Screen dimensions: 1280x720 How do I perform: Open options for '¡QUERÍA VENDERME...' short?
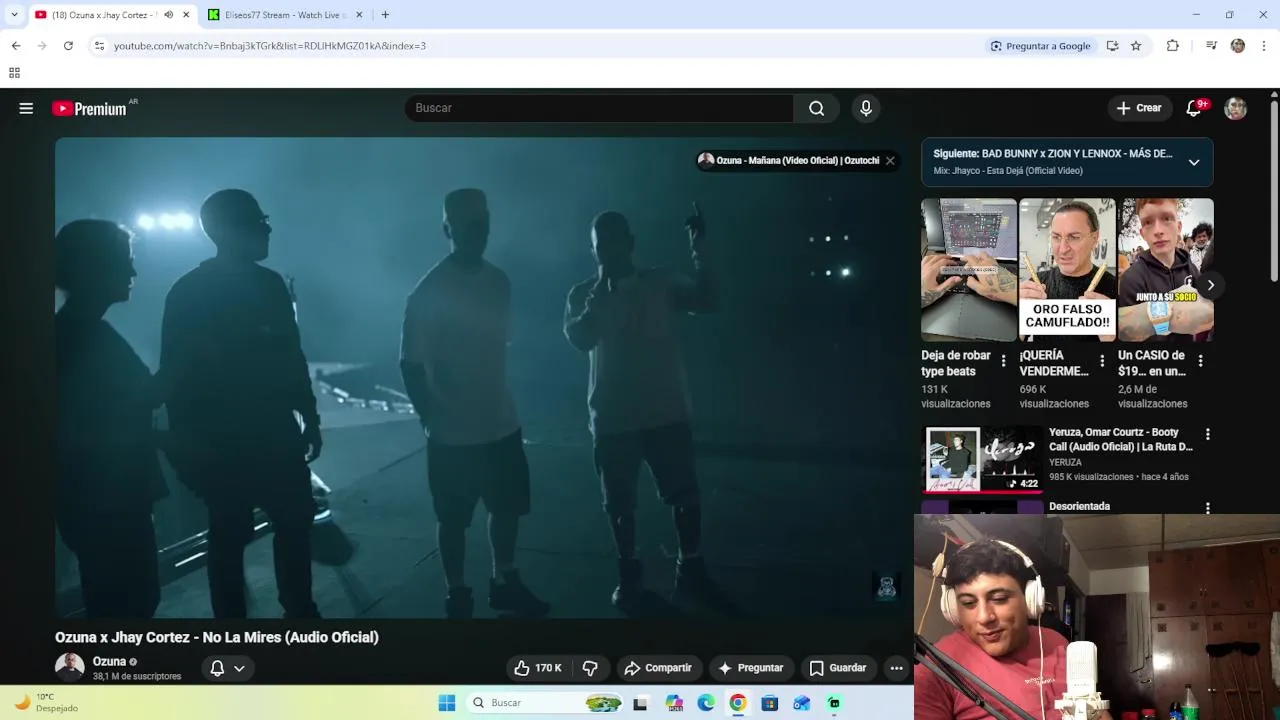coord(1102,361)
